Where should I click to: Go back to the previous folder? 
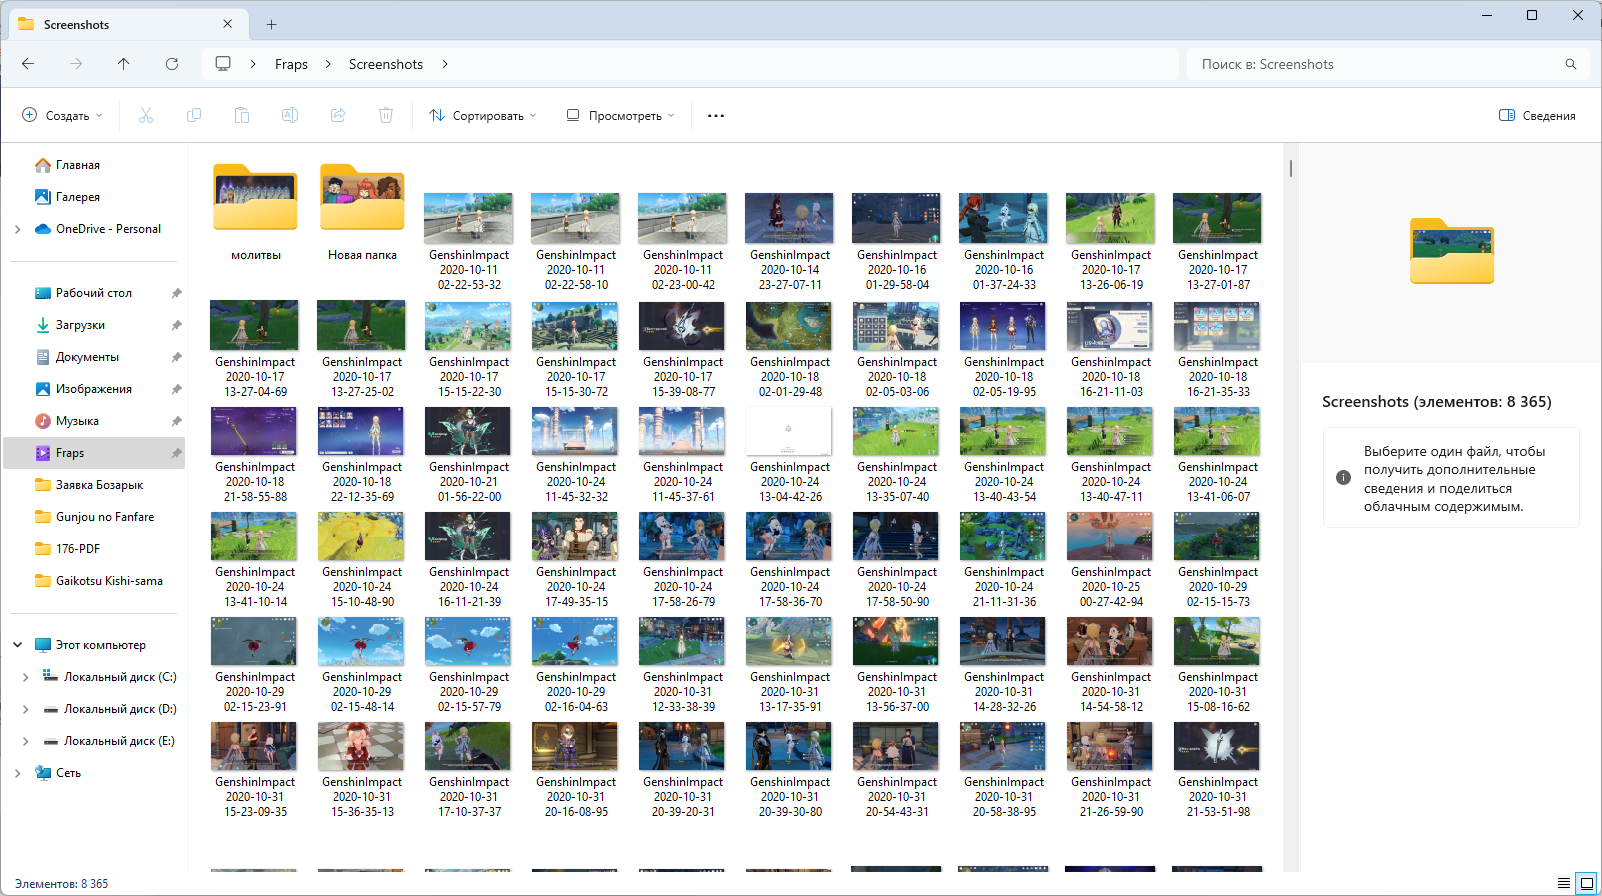click(28, 64)
